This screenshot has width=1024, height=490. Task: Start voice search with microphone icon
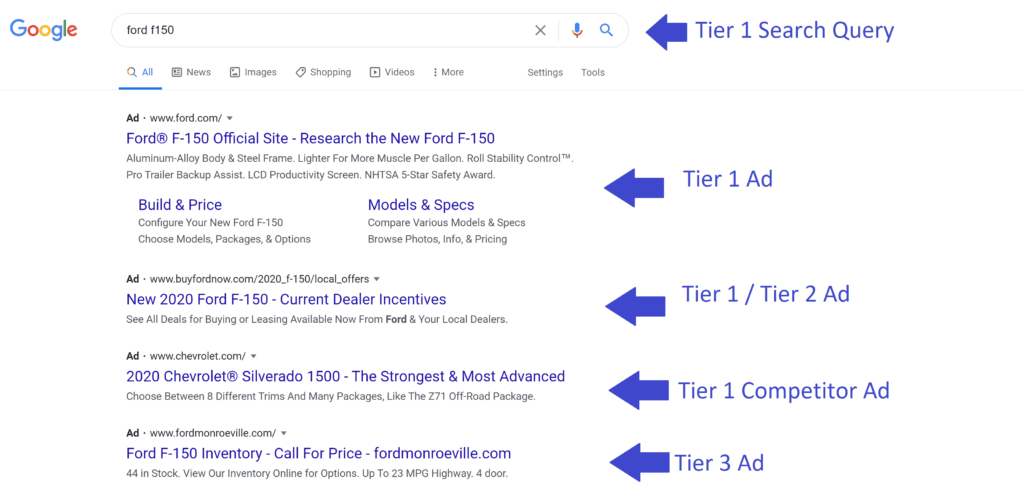[576, 30]
